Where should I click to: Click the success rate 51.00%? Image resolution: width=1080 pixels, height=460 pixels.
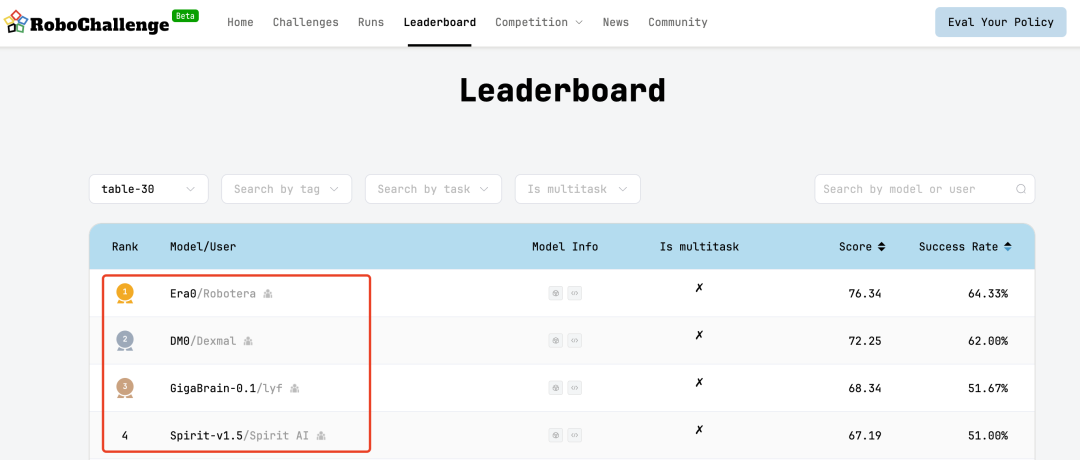pos(988,435)
